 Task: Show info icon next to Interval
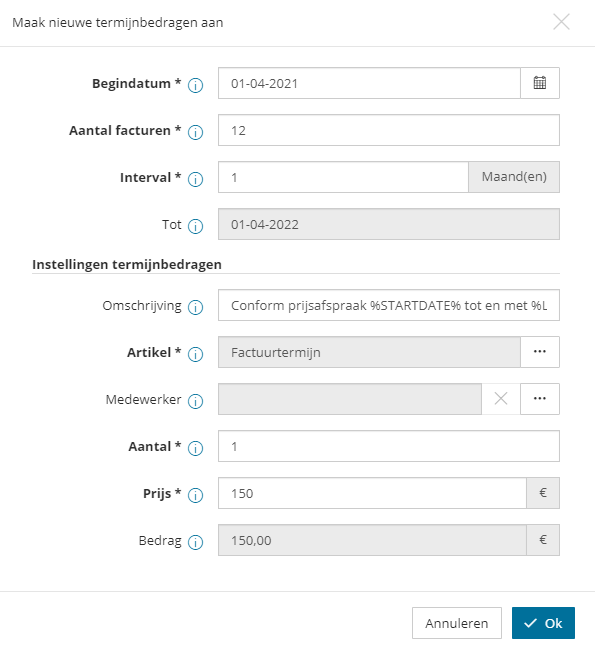[195, 179]
